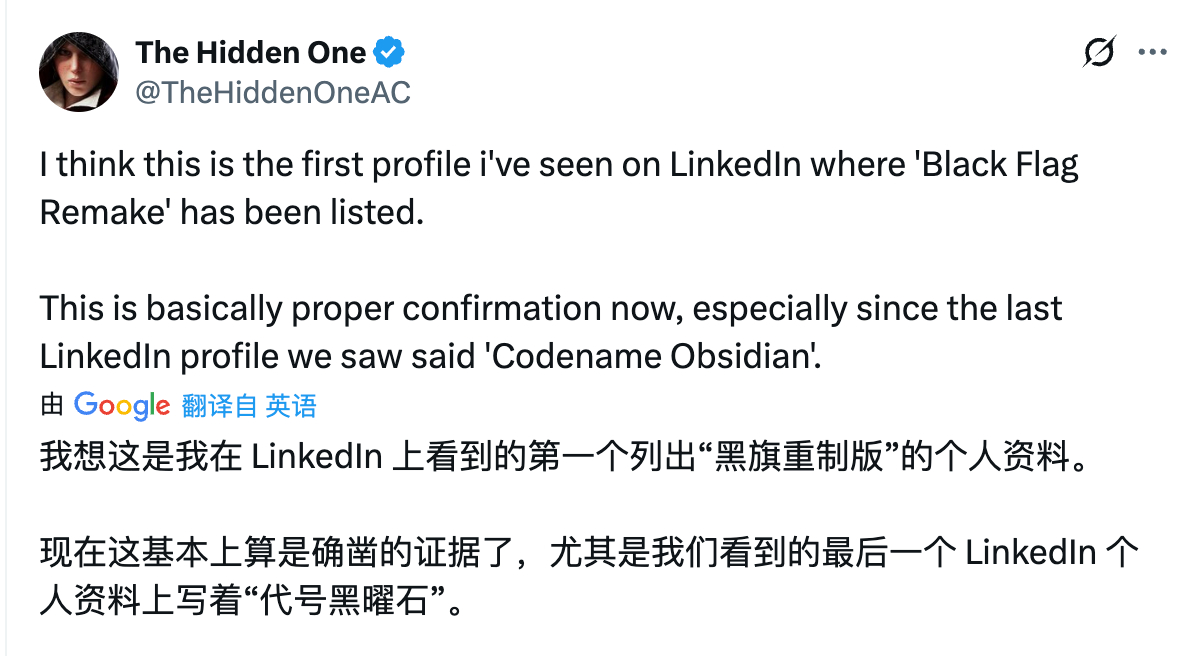Click the English line starting "This is basically"
1188x656 pixels.
coord(550,308)
